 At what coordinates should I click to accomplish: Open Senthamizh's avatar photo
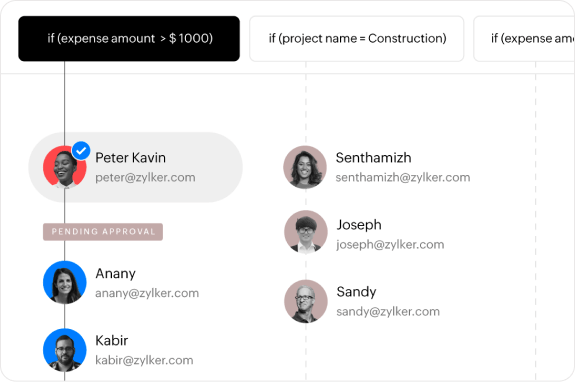305,167
